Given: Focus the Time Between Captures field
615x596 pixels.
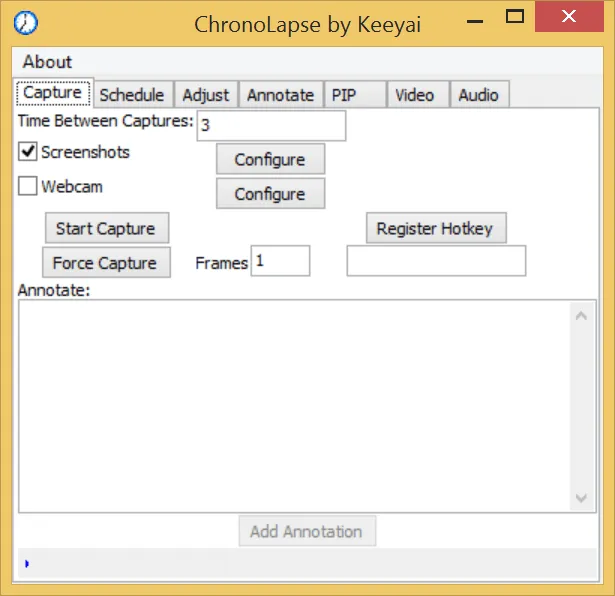Looking at the screenshot, I should tap(270, 126).
